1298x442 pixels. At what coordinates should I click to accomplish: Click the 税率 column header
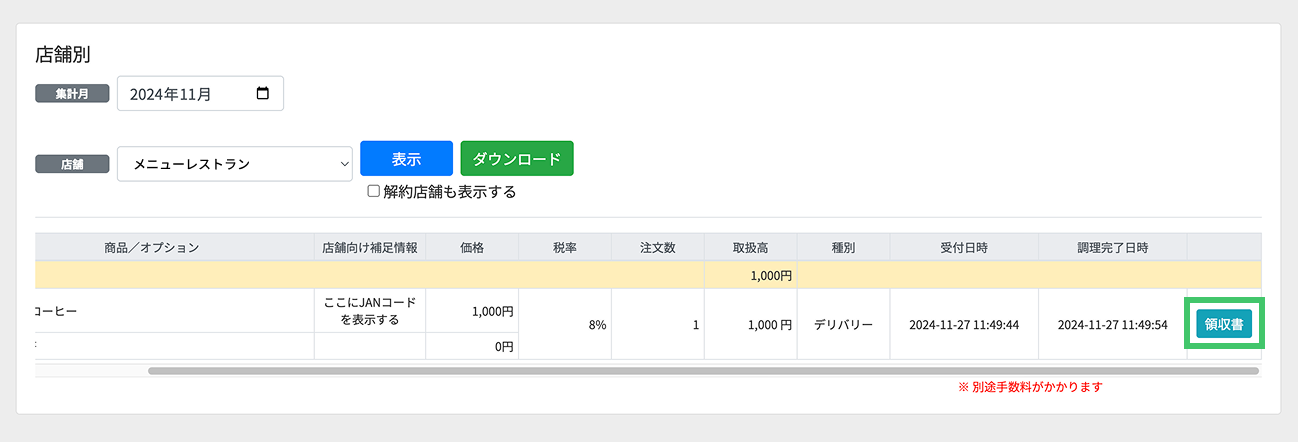pos(566,247)
